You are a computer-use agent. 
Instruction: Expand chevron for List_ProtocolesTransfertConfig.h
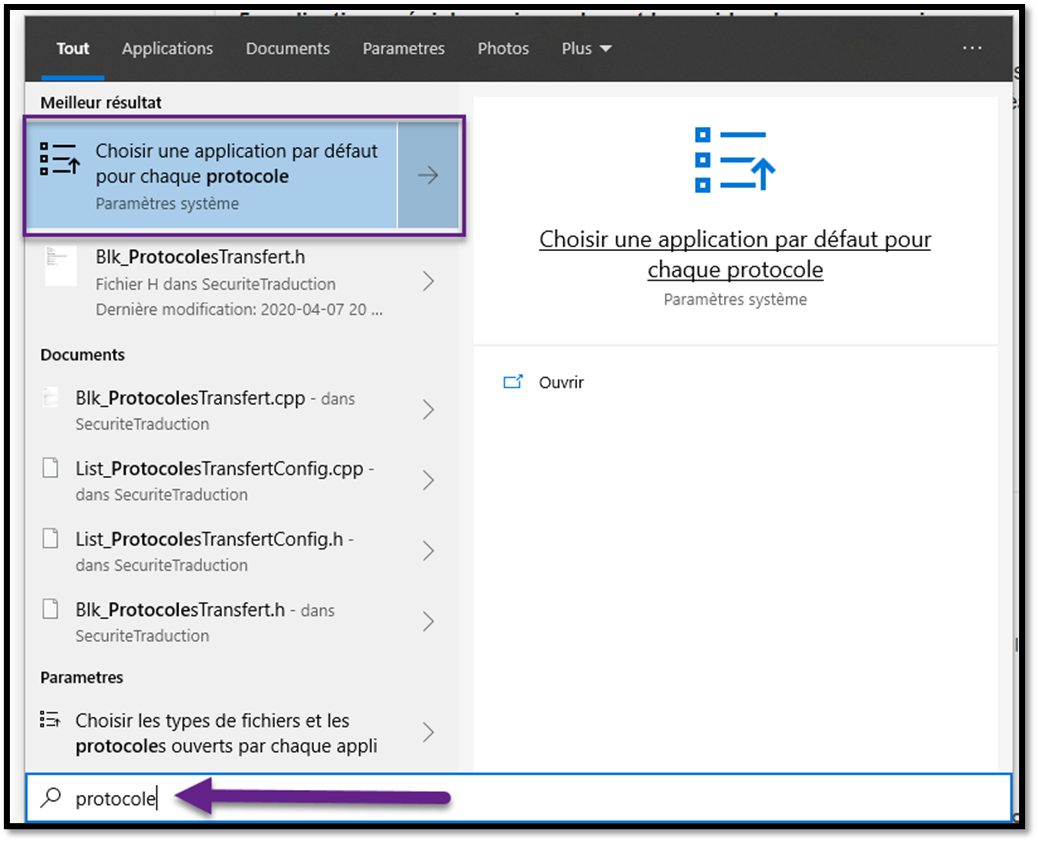(428, 551)
